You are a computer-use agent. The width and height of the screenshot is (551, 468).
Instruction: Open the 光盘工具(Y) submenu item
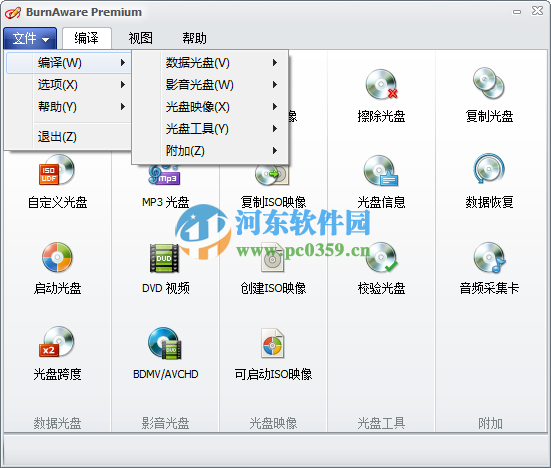[210, 129]
